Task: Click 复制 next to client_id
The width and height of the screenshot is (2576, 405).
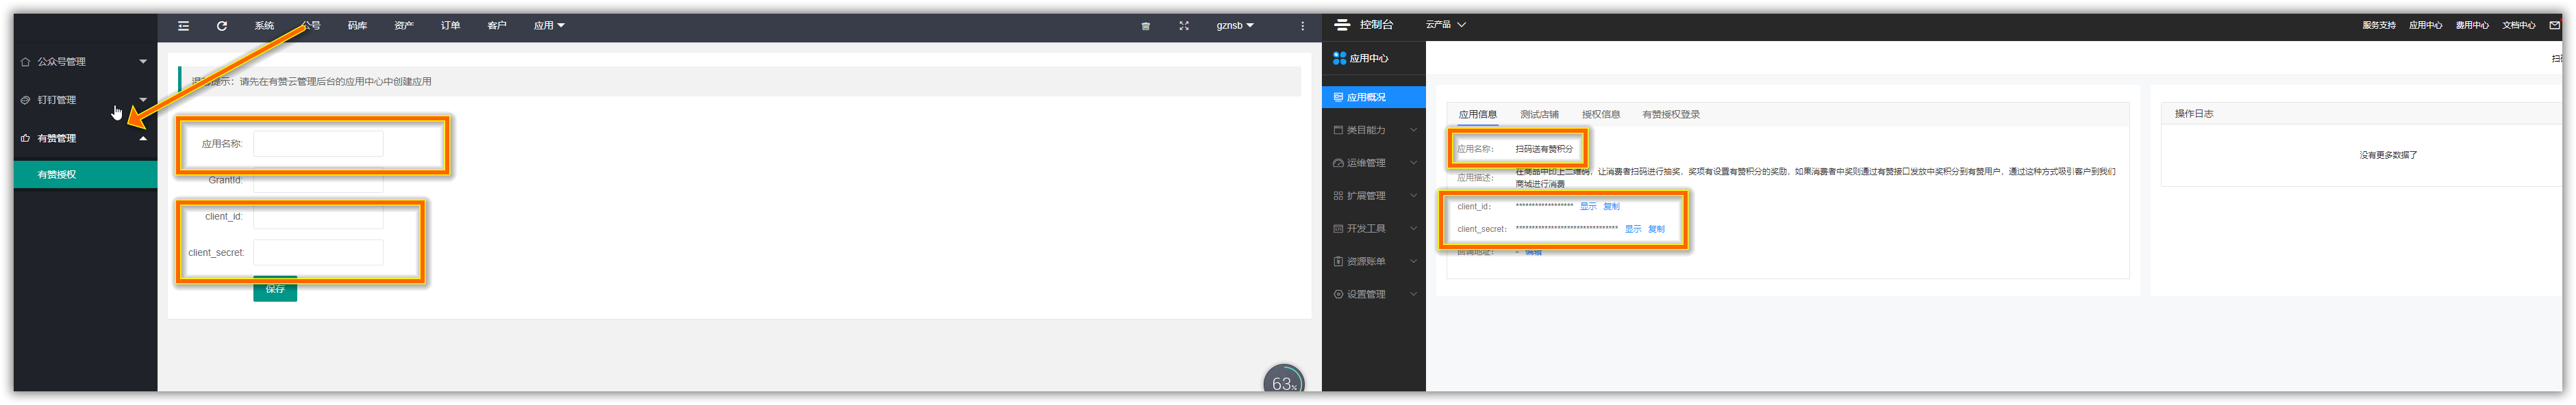Action: click(x=1611, y=207)
